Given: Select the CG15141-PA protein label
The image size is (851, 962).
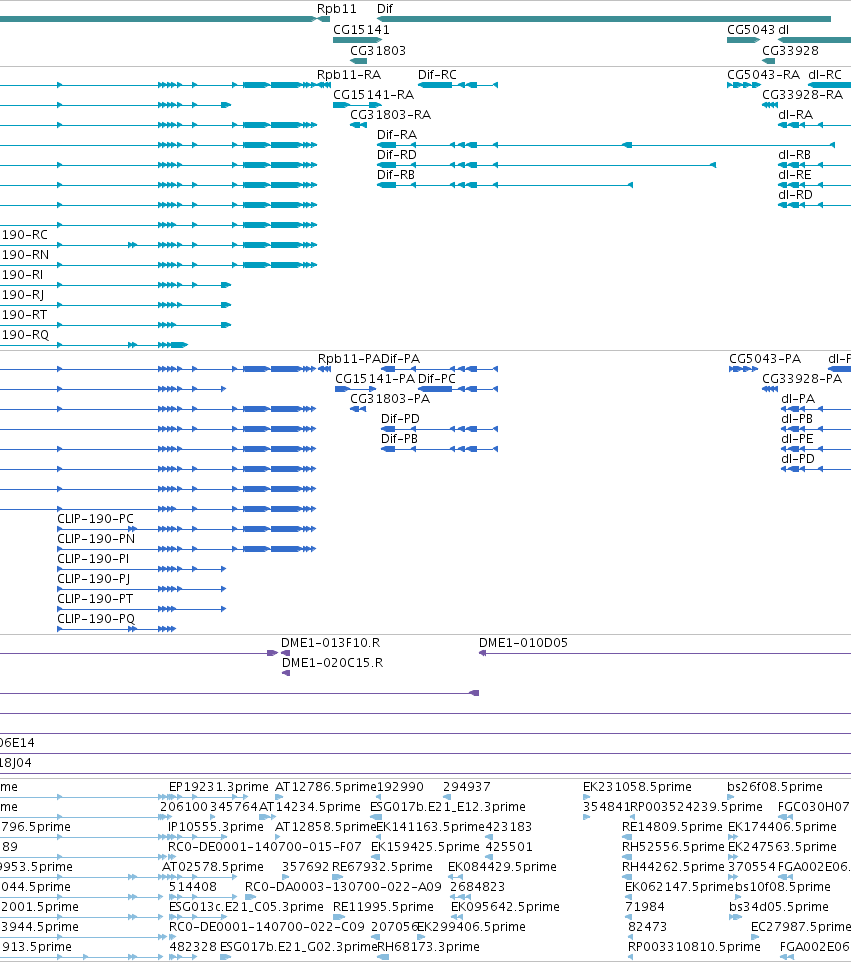Looking at the screenshot, I should pos(375,379).
